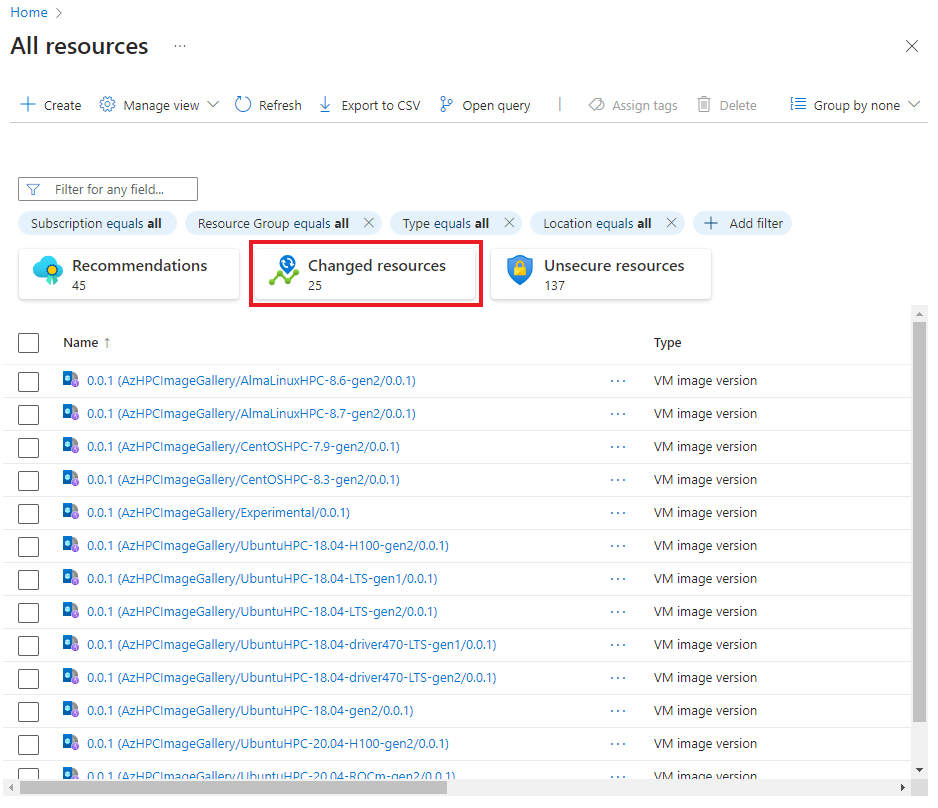This screenshot has height=808, width=938.
Task: Click the filter funnel icon
Action: point(34,190)
